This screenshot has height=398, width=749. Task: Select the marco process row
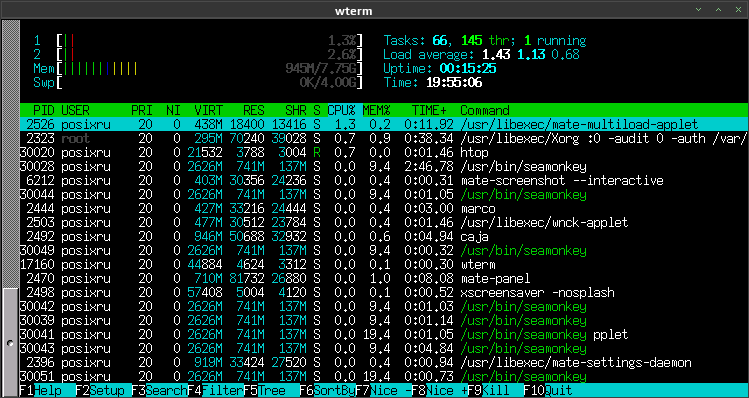coord(384,208)
